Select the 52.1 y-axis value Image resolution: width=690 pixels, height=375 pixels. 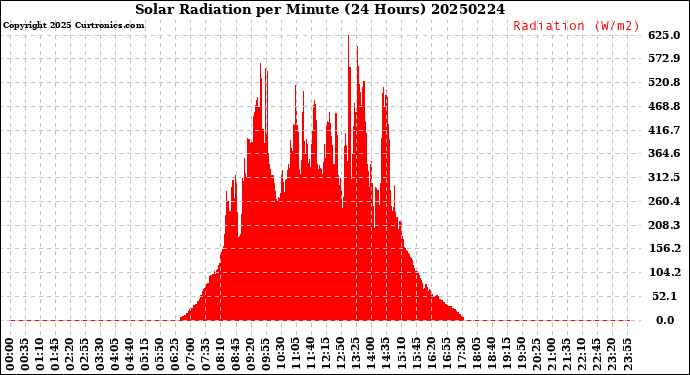coord(664,296)
